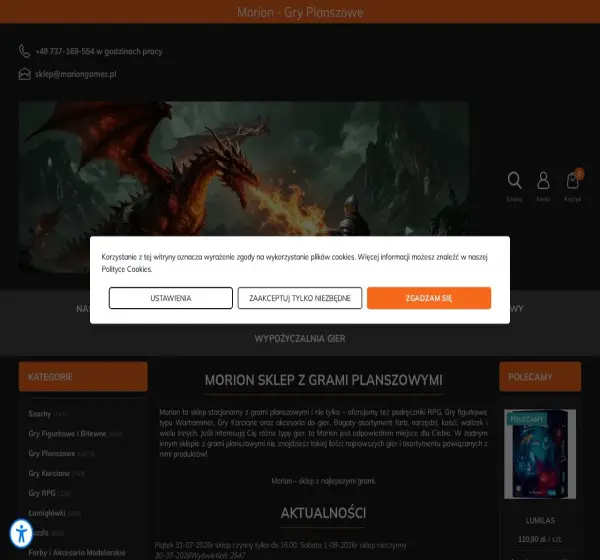Click the Morion - Gry Planszowe title
The width and height of the screenshot is (600, 560).
click(x=300, y=12)
